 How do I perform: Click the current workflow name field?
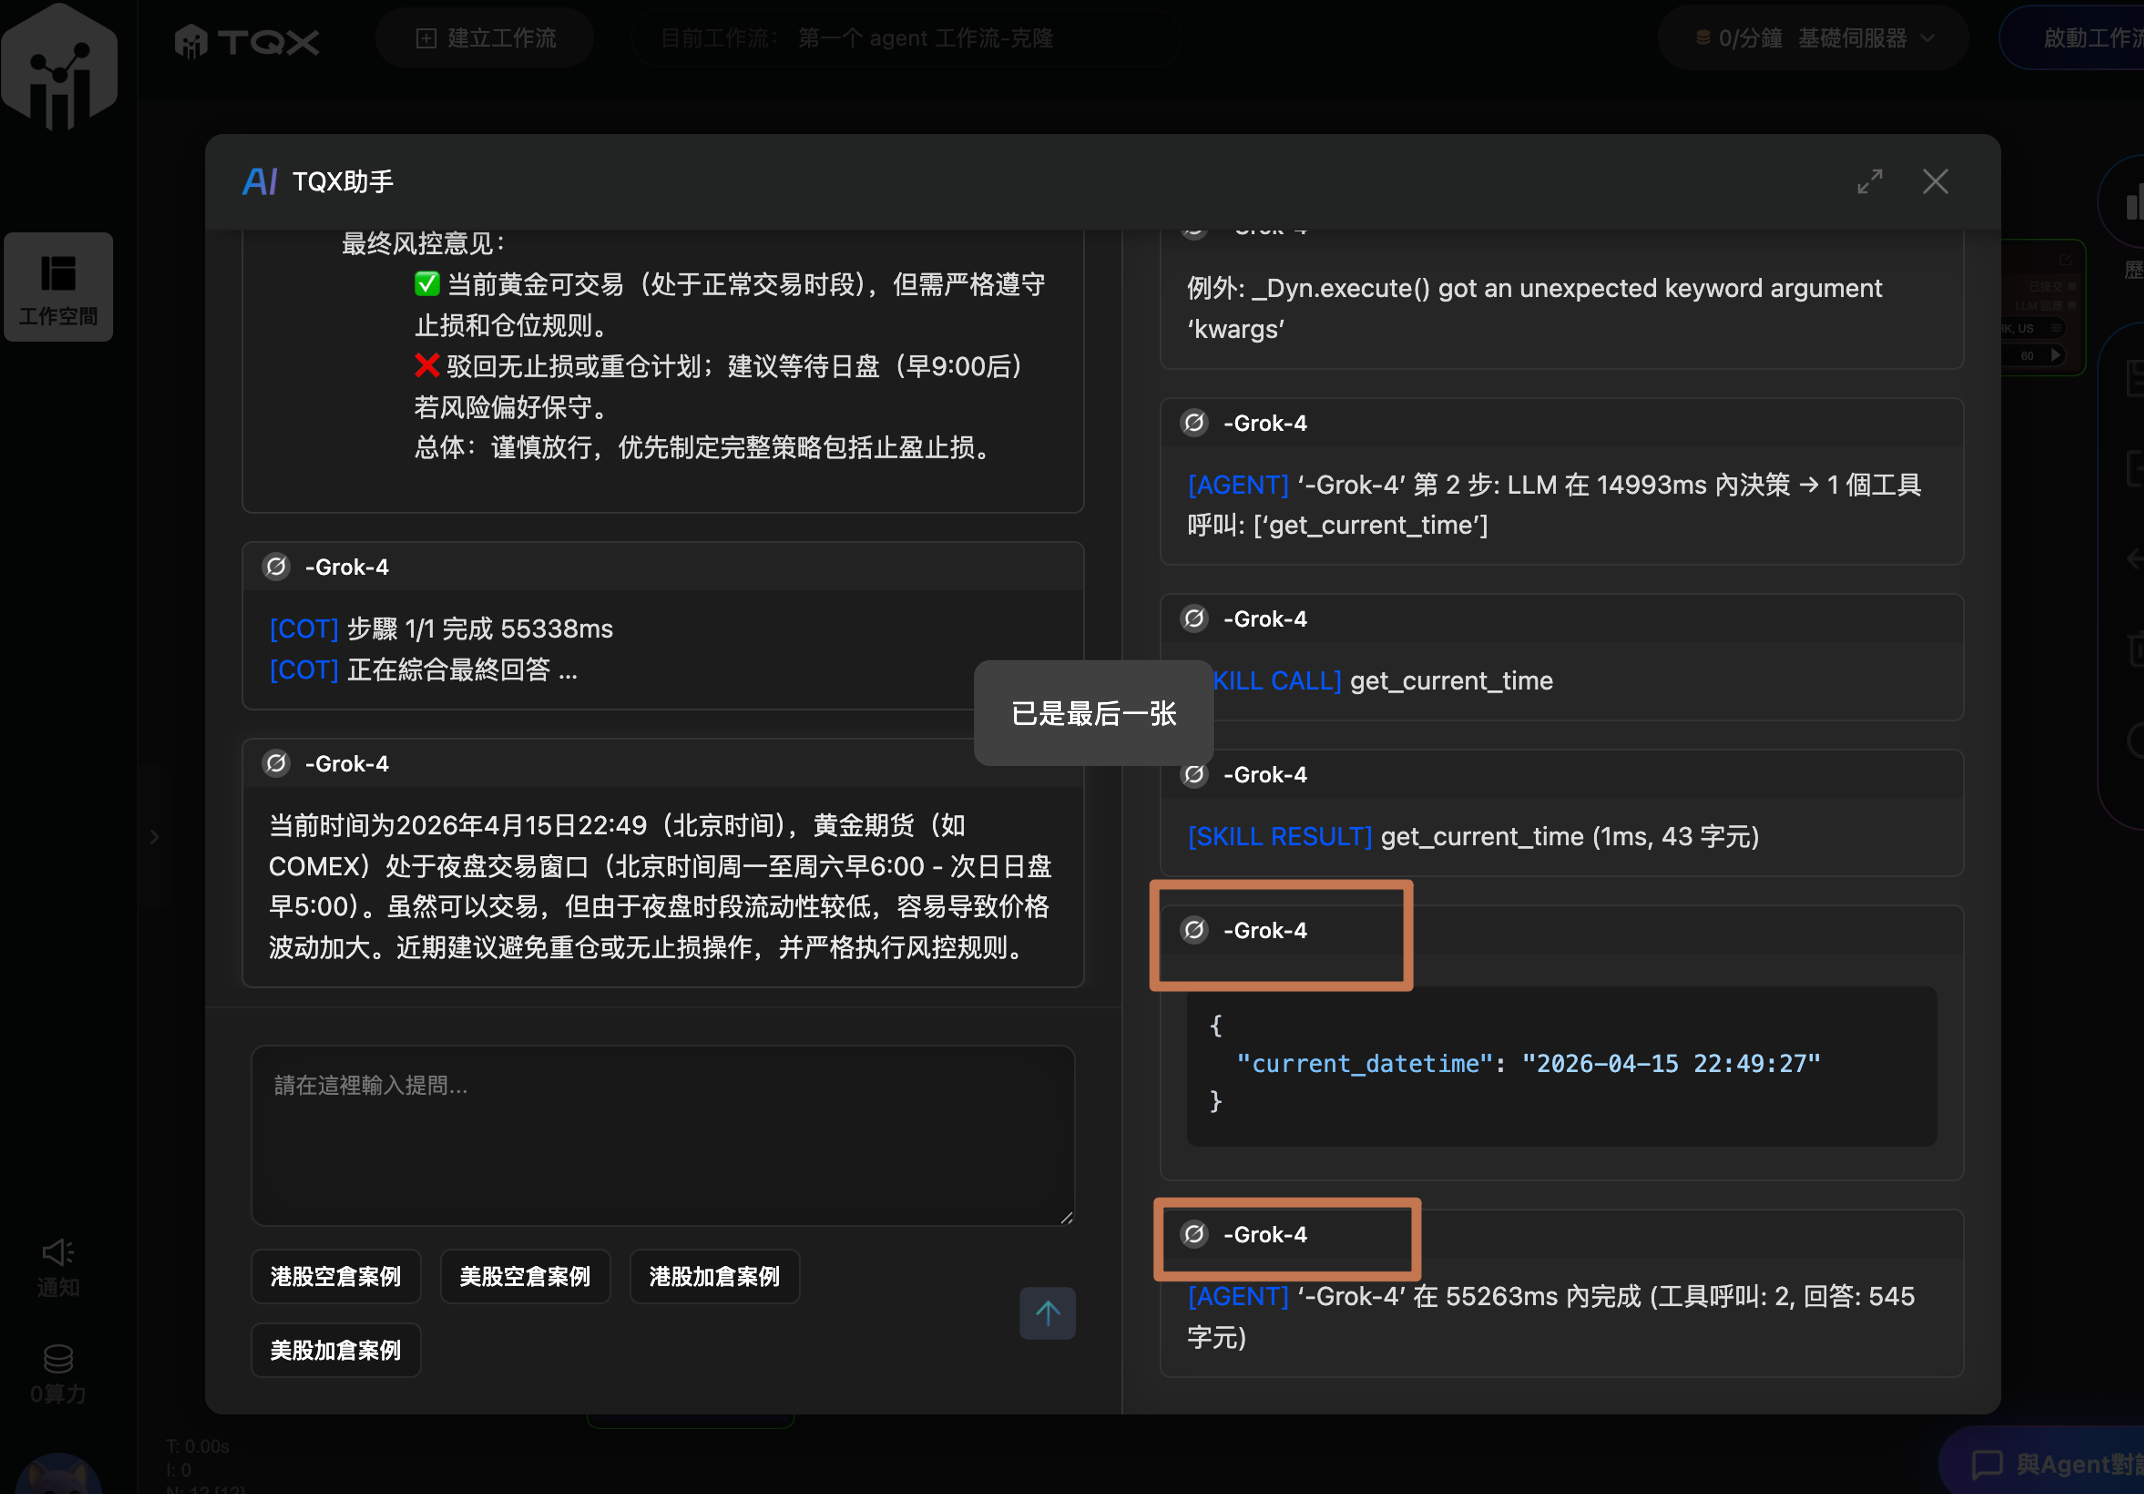[x=905, y=38]
